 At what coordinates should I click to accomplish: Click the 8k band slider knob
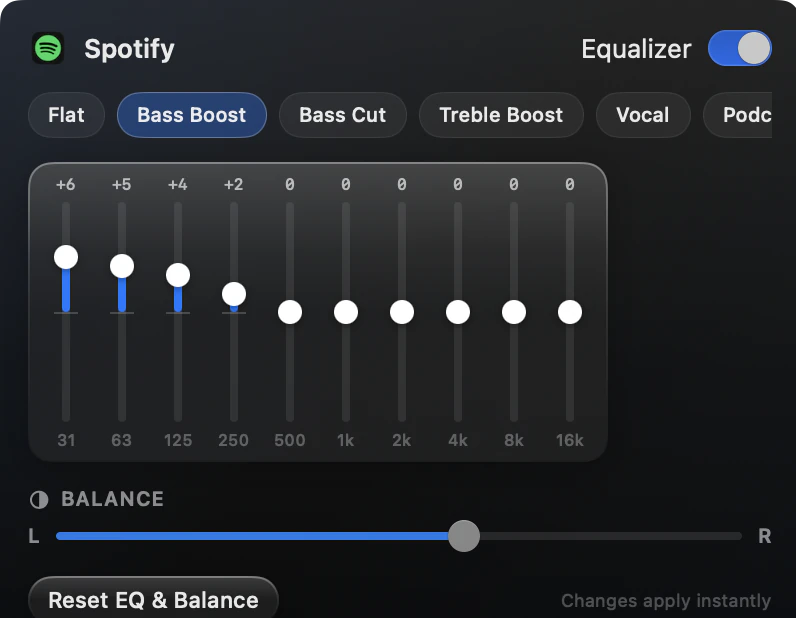tap(514, 312)
